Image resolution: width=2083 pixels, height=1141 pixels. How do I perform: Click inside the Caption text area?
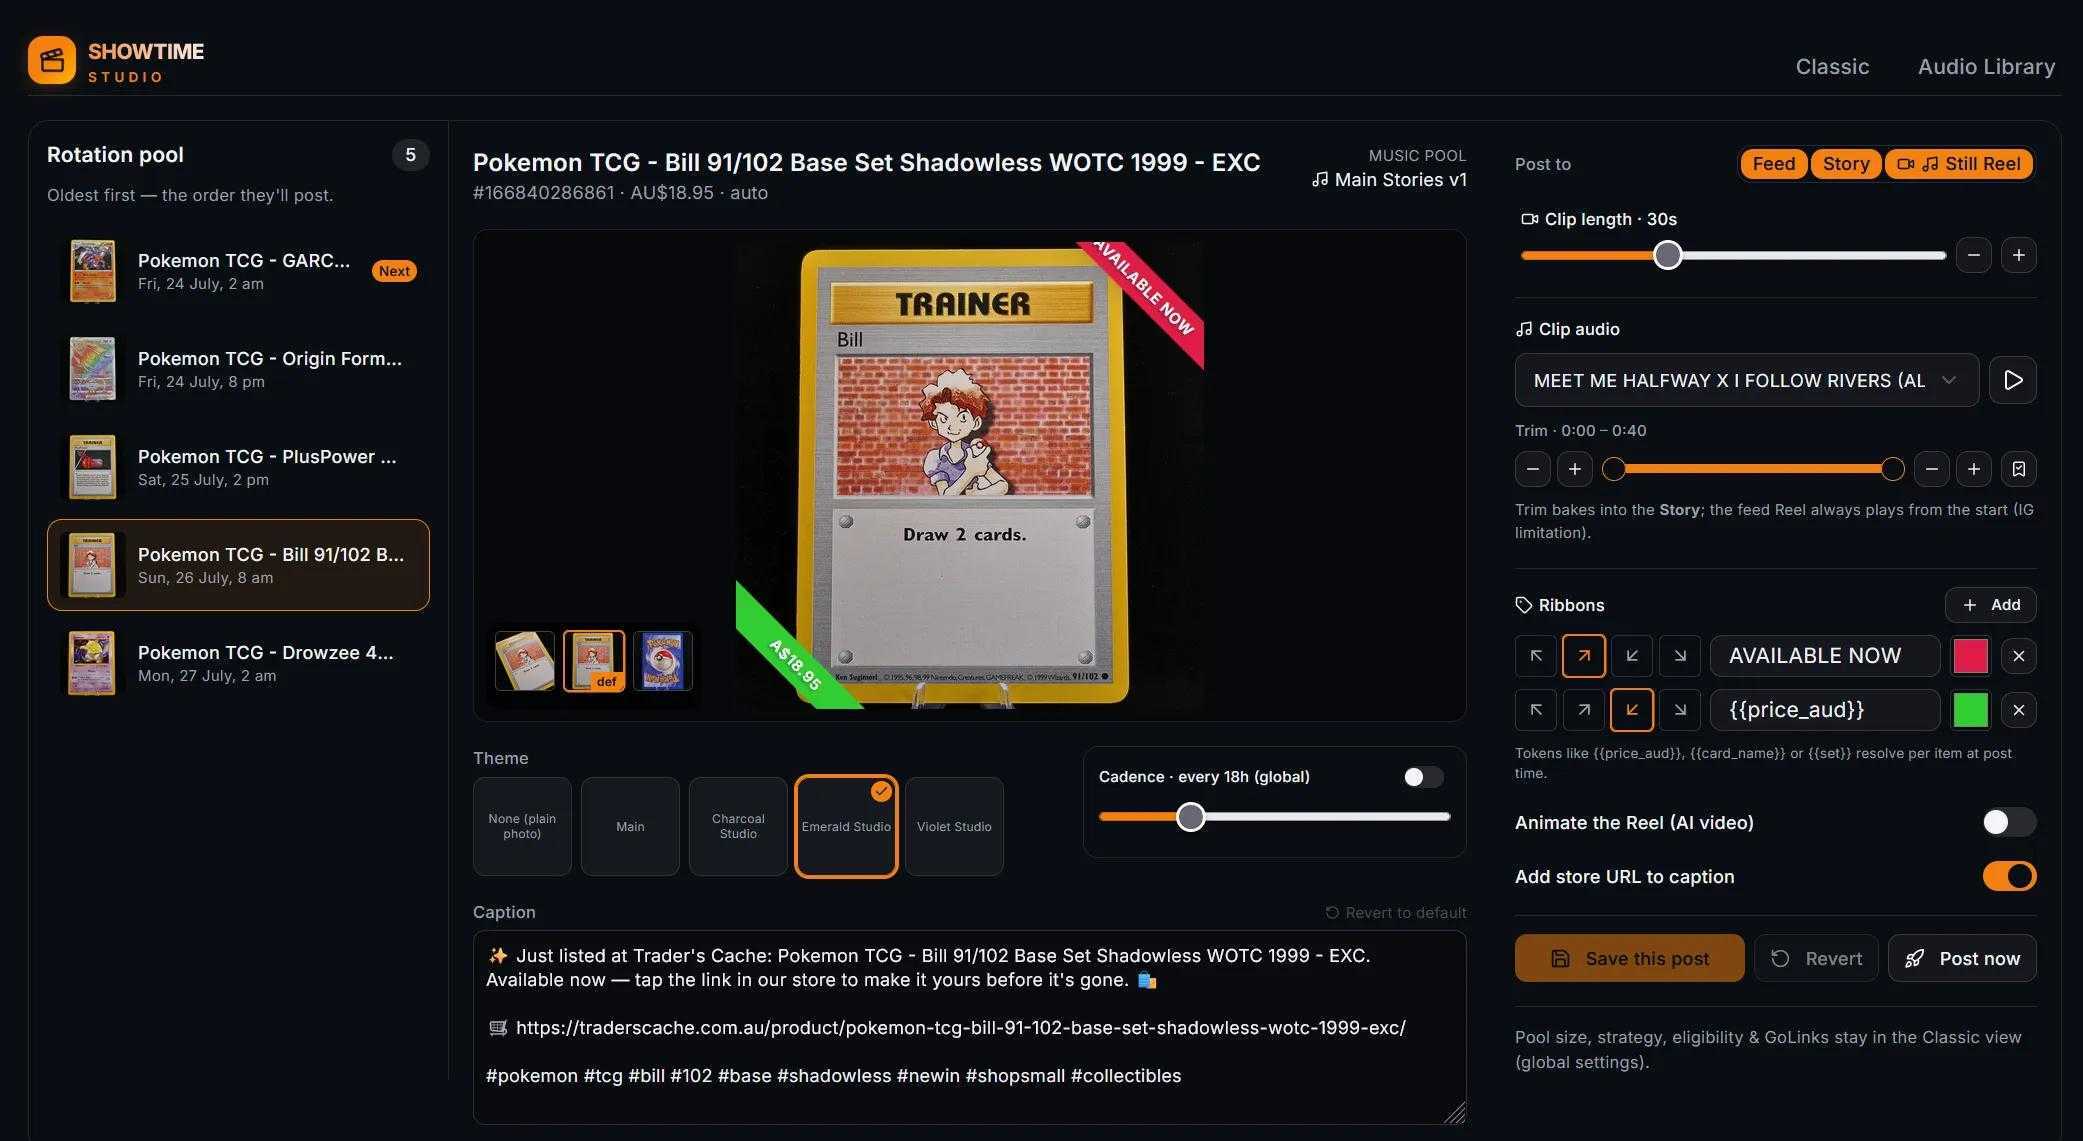[969, 1028]
